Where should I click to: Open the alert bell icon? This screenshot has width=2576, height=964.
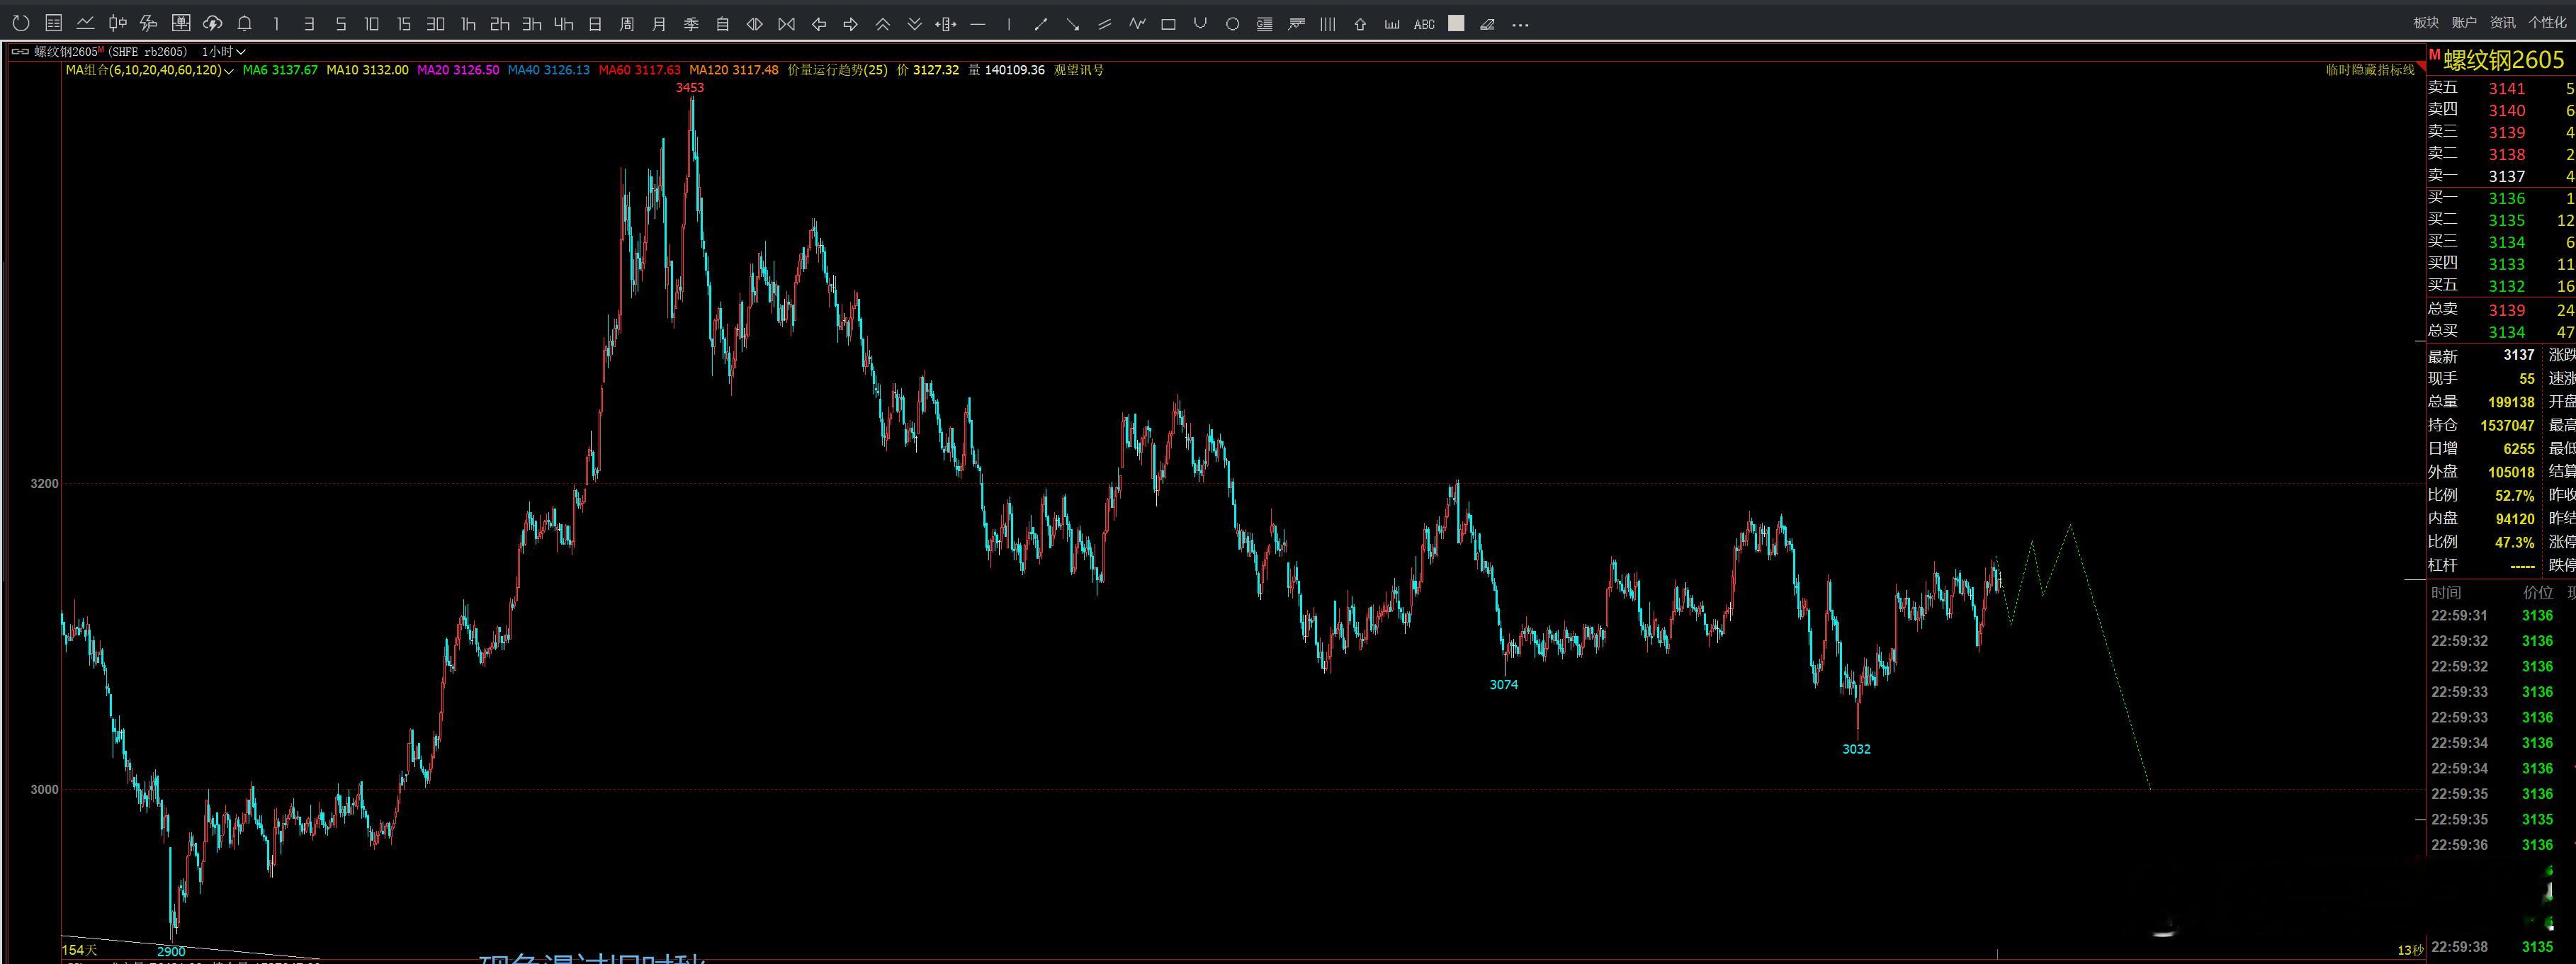[245, 24]
